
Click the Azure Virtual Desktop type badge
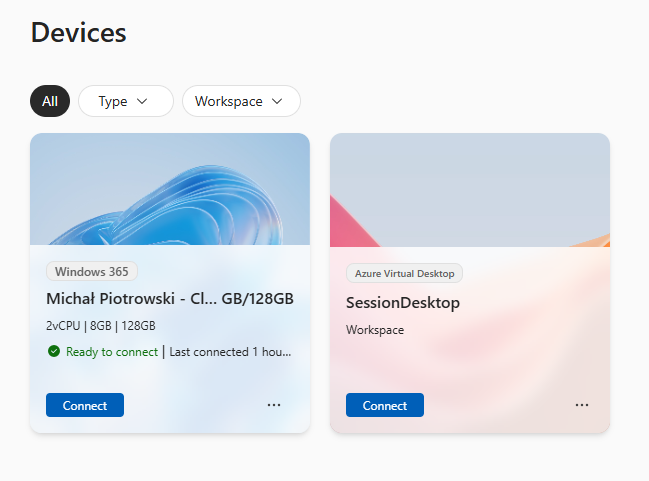pyautogui.click(x=404, y=274)
